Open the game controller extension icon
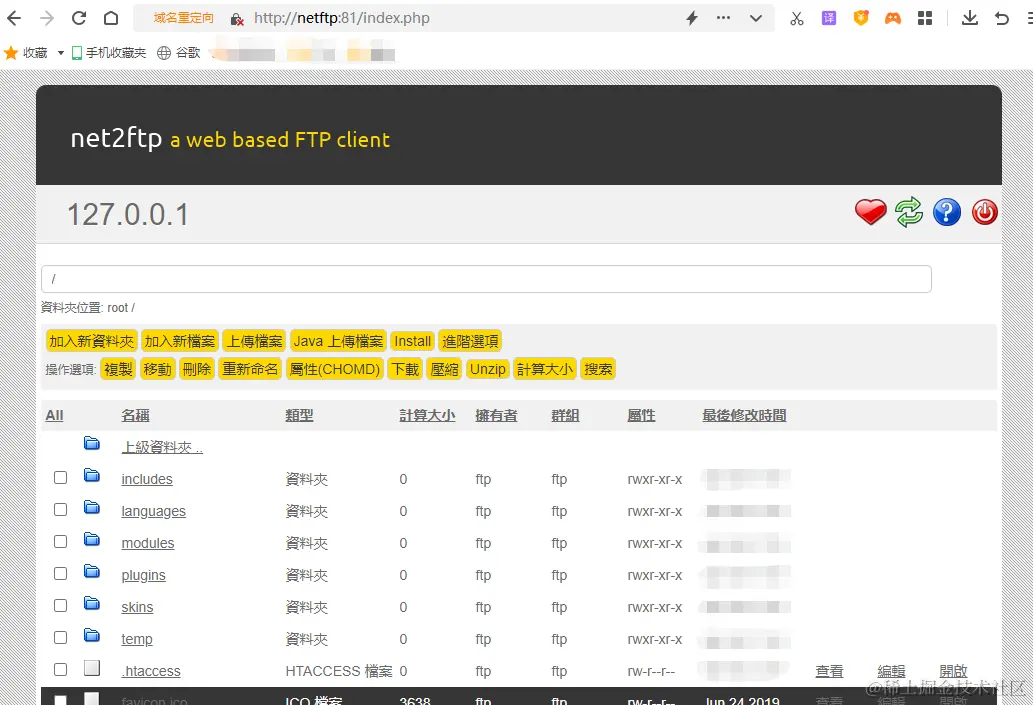Viewport: 1033px width, 705px height. point(893,18)
